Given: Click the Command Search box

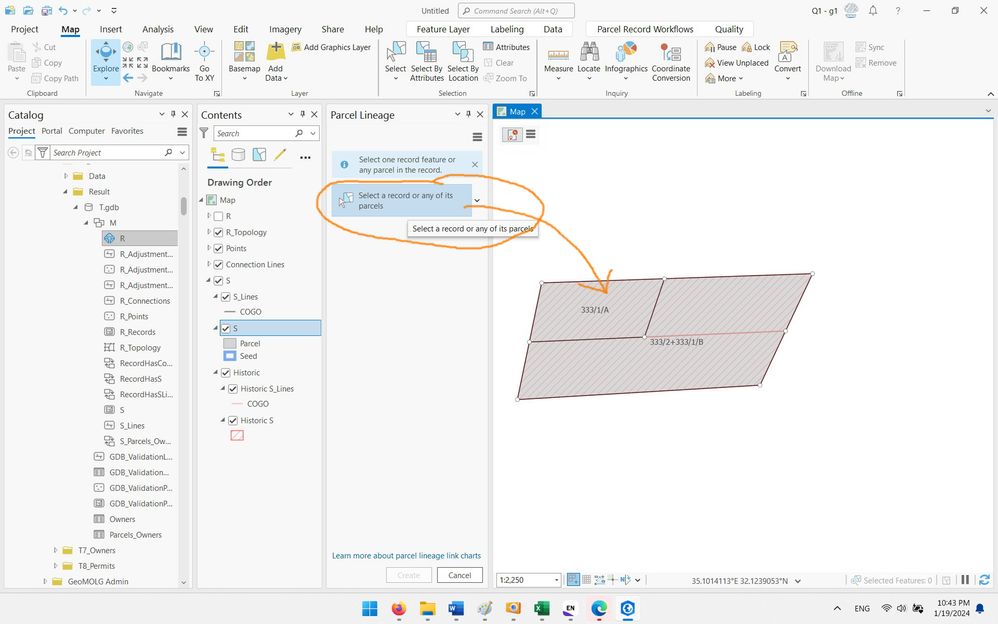Looking at the screenshot, I should point(516,11).
